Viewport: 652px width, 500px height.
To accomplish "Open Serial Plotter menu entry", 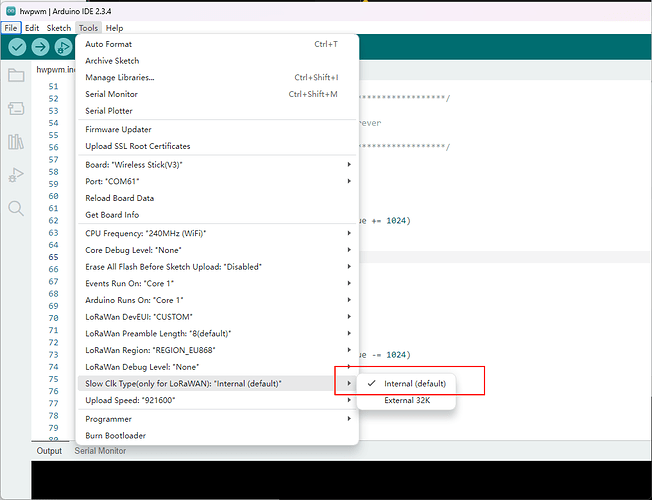I will [217, 111].
